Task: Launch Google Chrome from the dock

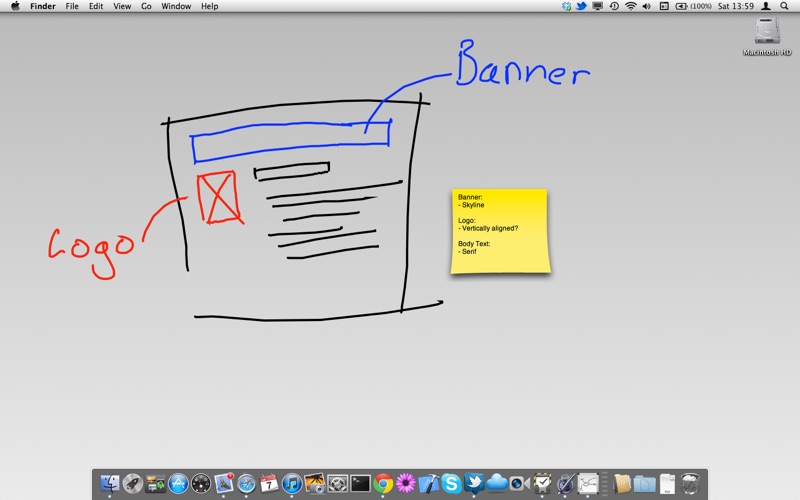Action: [x=383, y=485]
